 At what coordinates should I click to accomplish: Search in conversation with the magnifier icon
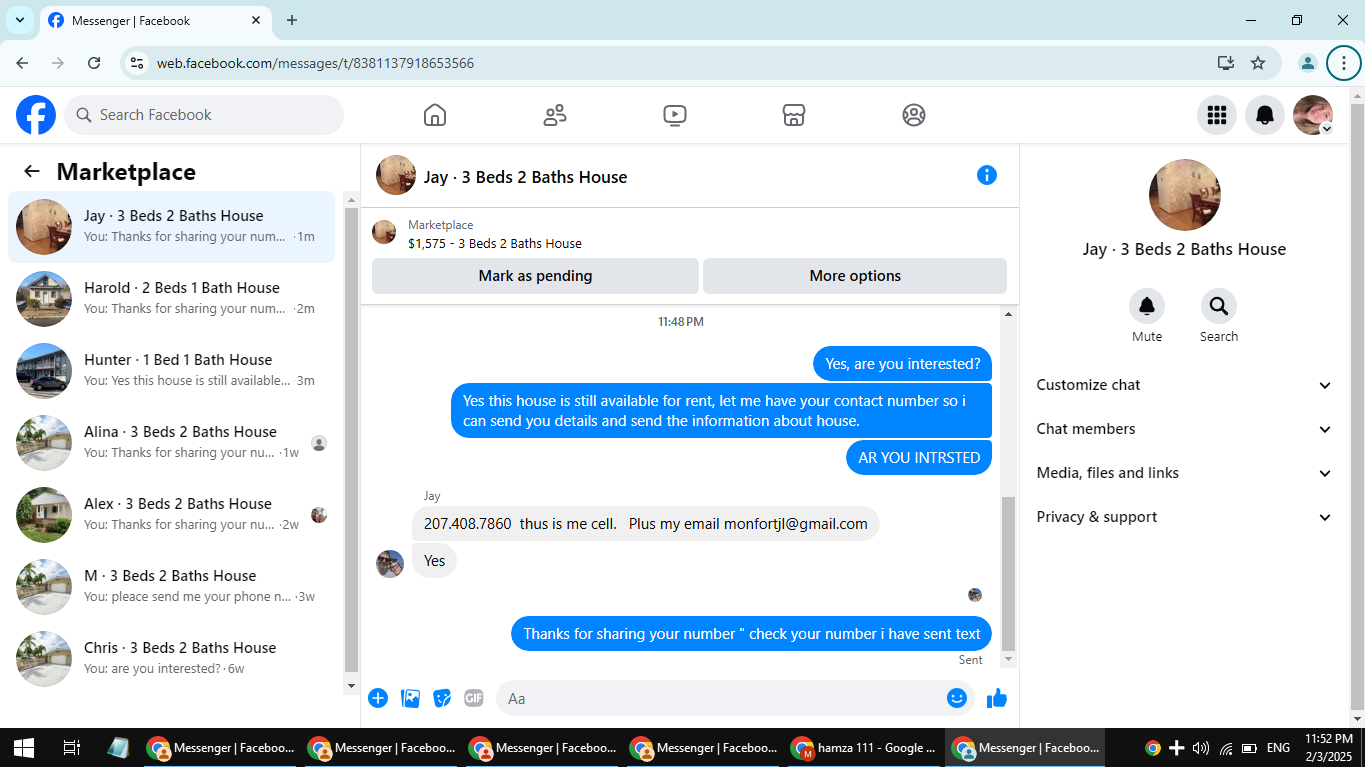coord(1219,306)
